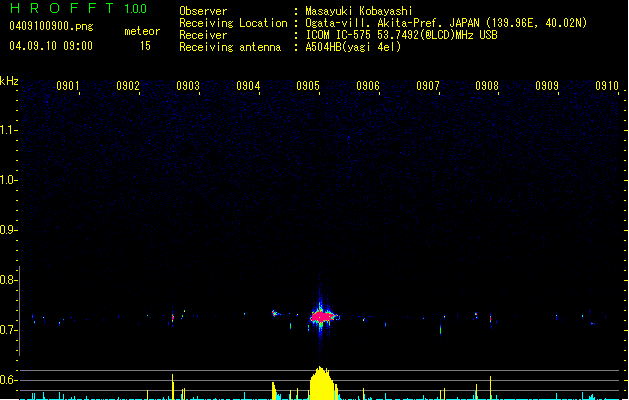Click the 1.1 kHz frequency axis label
This screenshot has height=400, width=629.
pos(8,130)
